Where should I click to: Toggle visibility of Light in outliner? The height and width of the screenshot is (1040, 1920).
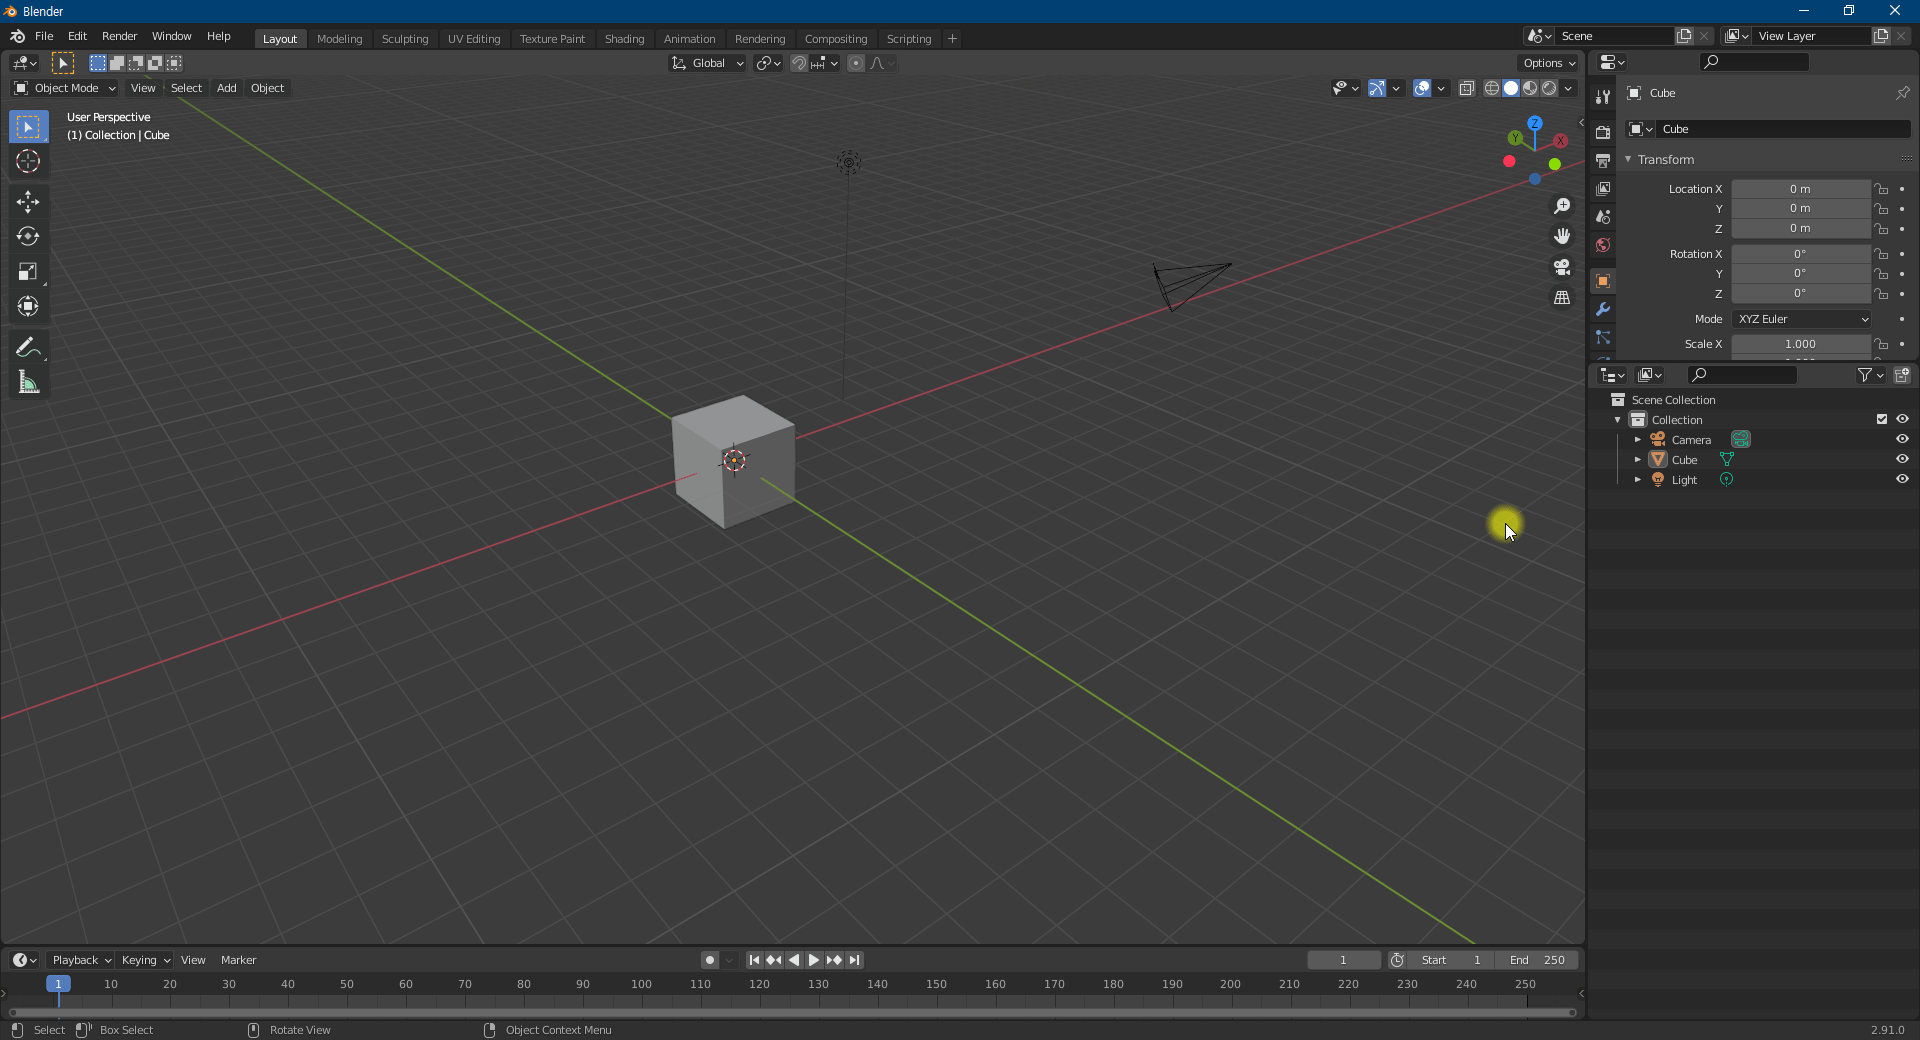[1902, 479]
